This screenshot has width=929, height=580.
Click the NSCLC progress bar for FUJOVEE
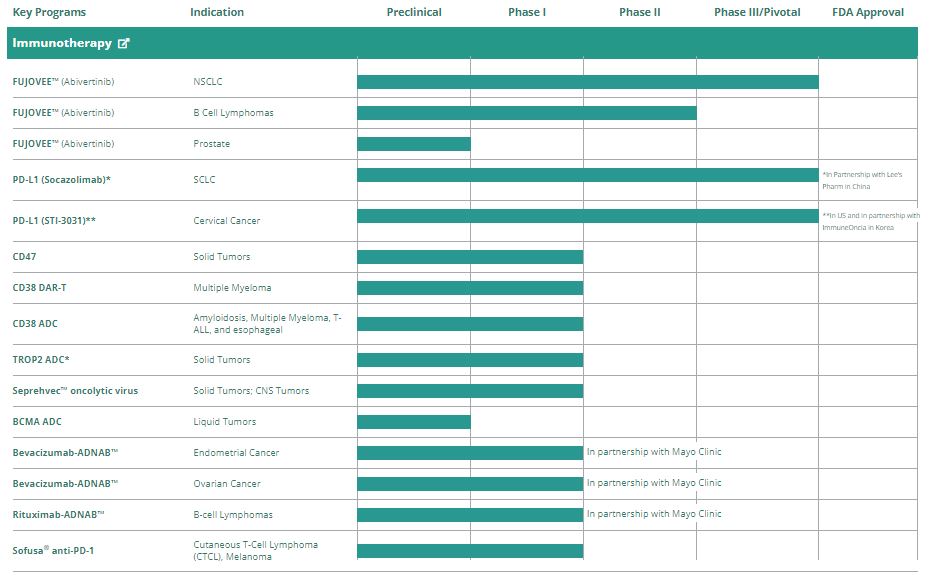coord(587,82)
